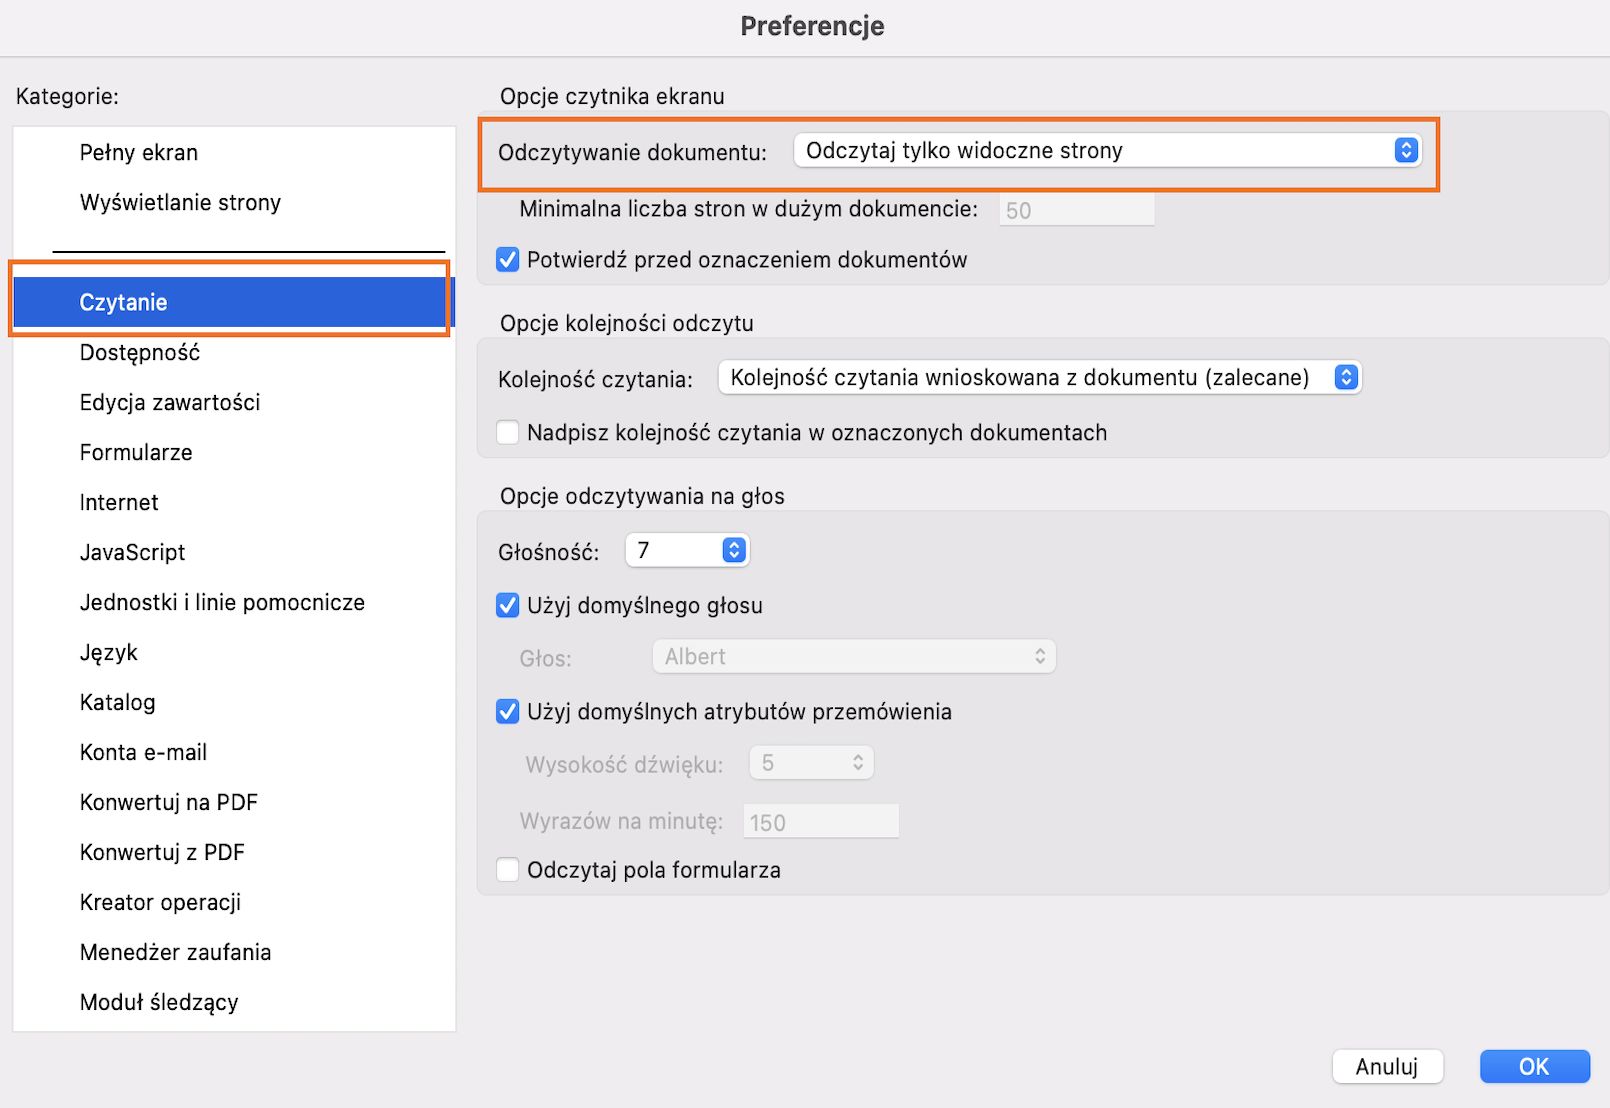This screenshot has width=1610, height=1108.
Task: Uncheck Potwierdź przed oznaczeniem dokumentów
Action: tap(507, 259)
